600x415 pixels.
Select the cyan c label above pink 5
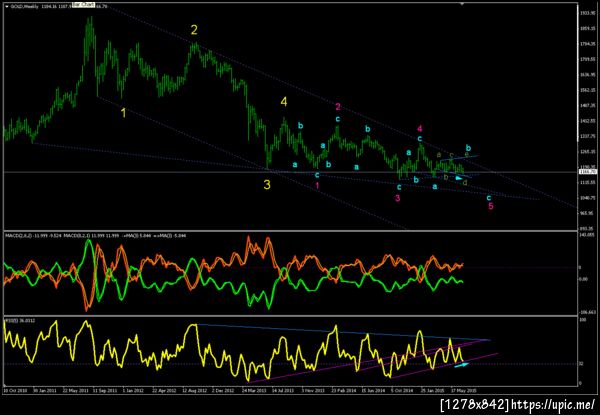[489, 198]
